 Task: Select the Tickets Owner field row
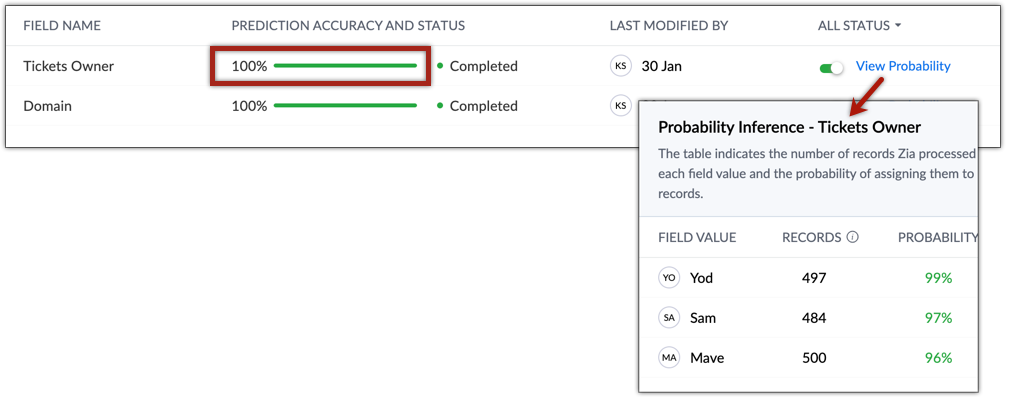pos(503,66)
